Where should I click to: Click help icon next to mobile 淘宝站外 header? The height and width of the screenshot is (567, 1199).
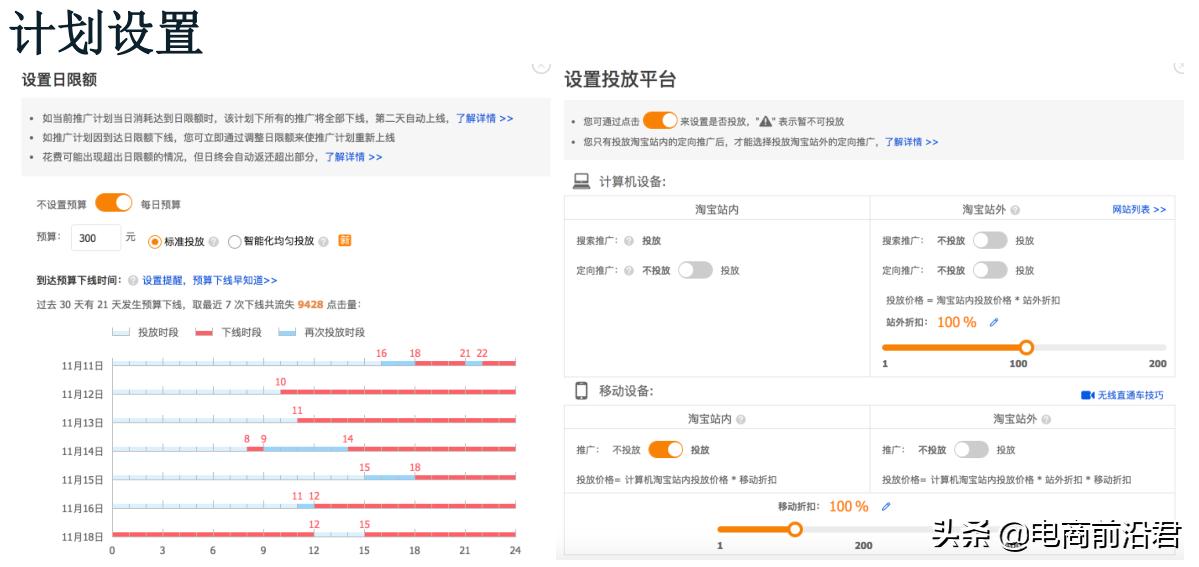(1046, 419)
